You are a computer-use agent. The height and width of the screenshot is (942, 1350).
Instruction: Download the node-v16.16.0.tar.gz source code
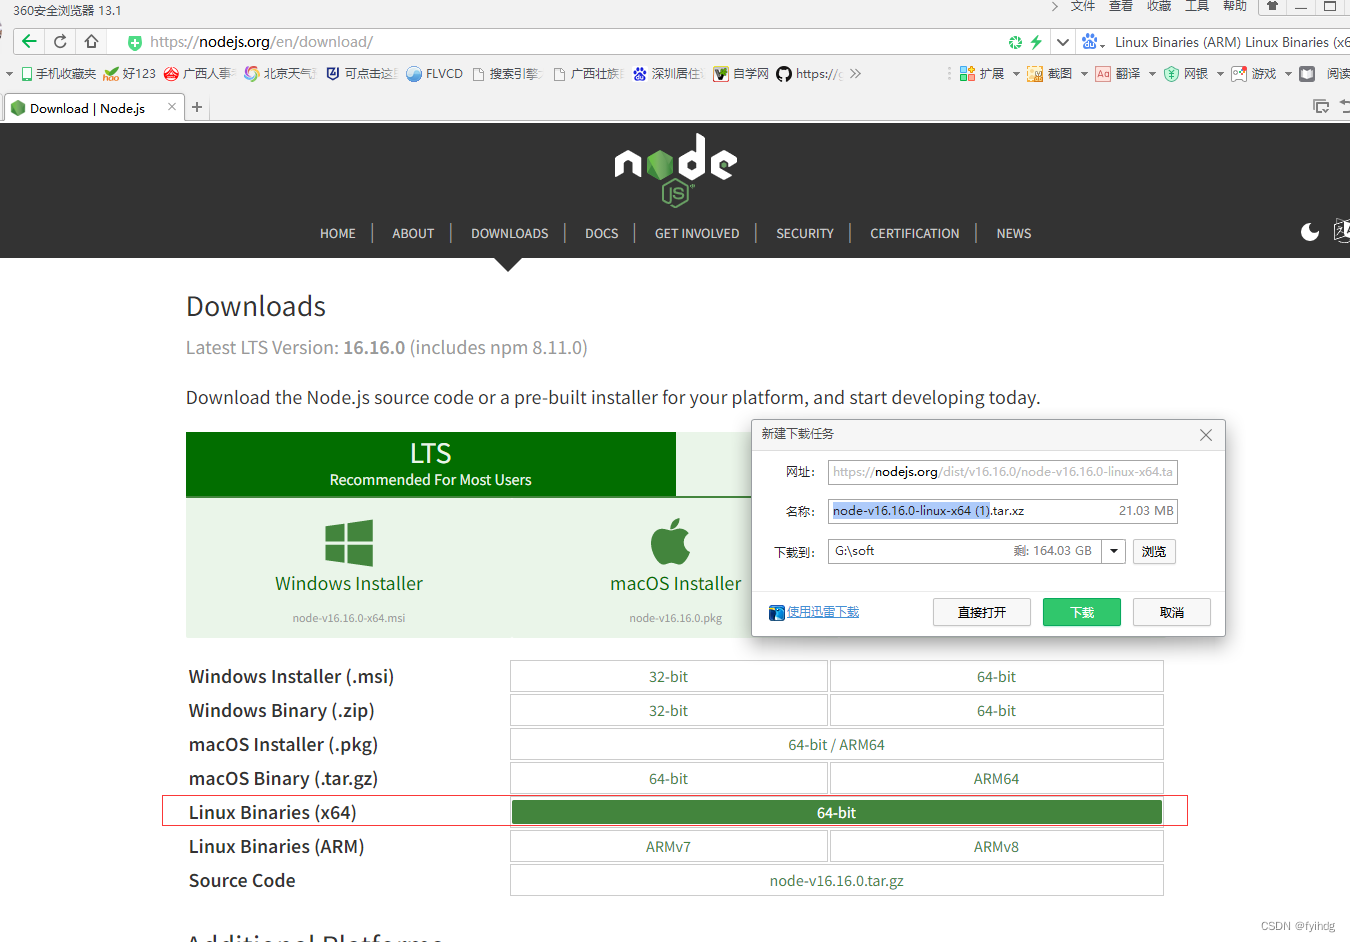(x=837, y=880)
